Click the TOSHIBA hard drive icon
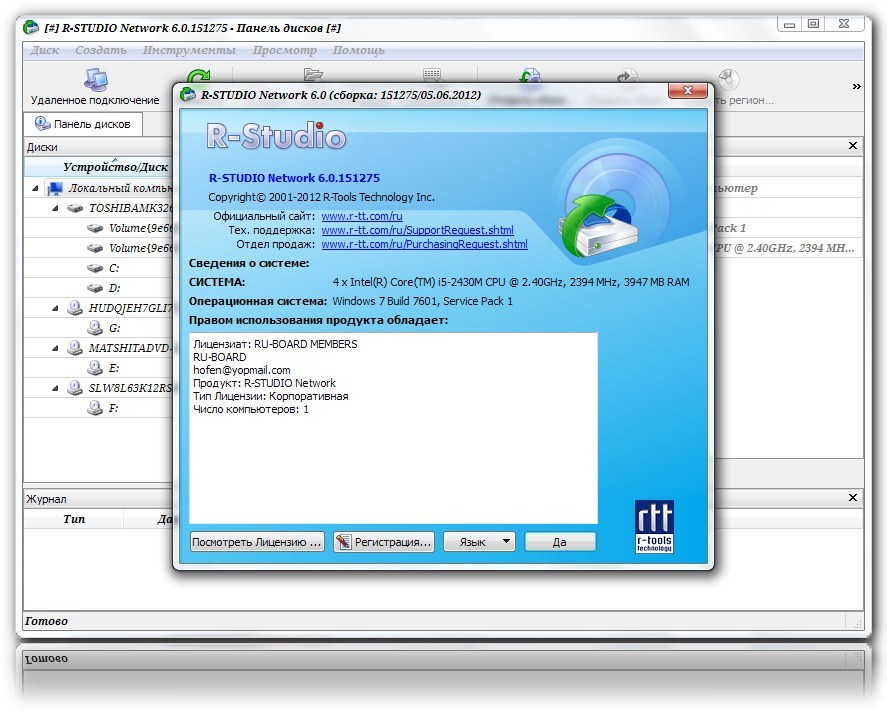The width and height of the screenshot is (887, 714). click(75, 208)
